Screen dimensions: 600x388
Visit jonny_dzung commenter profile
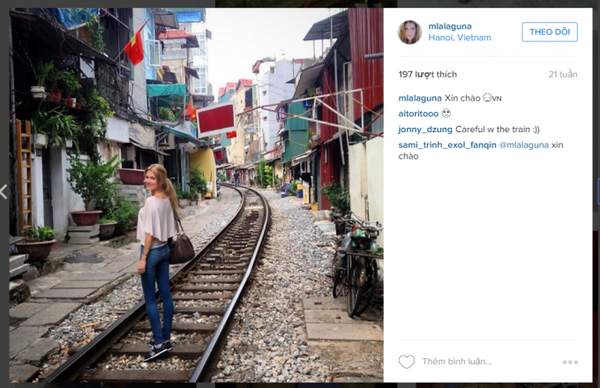pyautogui.click(x=425, y=129)
